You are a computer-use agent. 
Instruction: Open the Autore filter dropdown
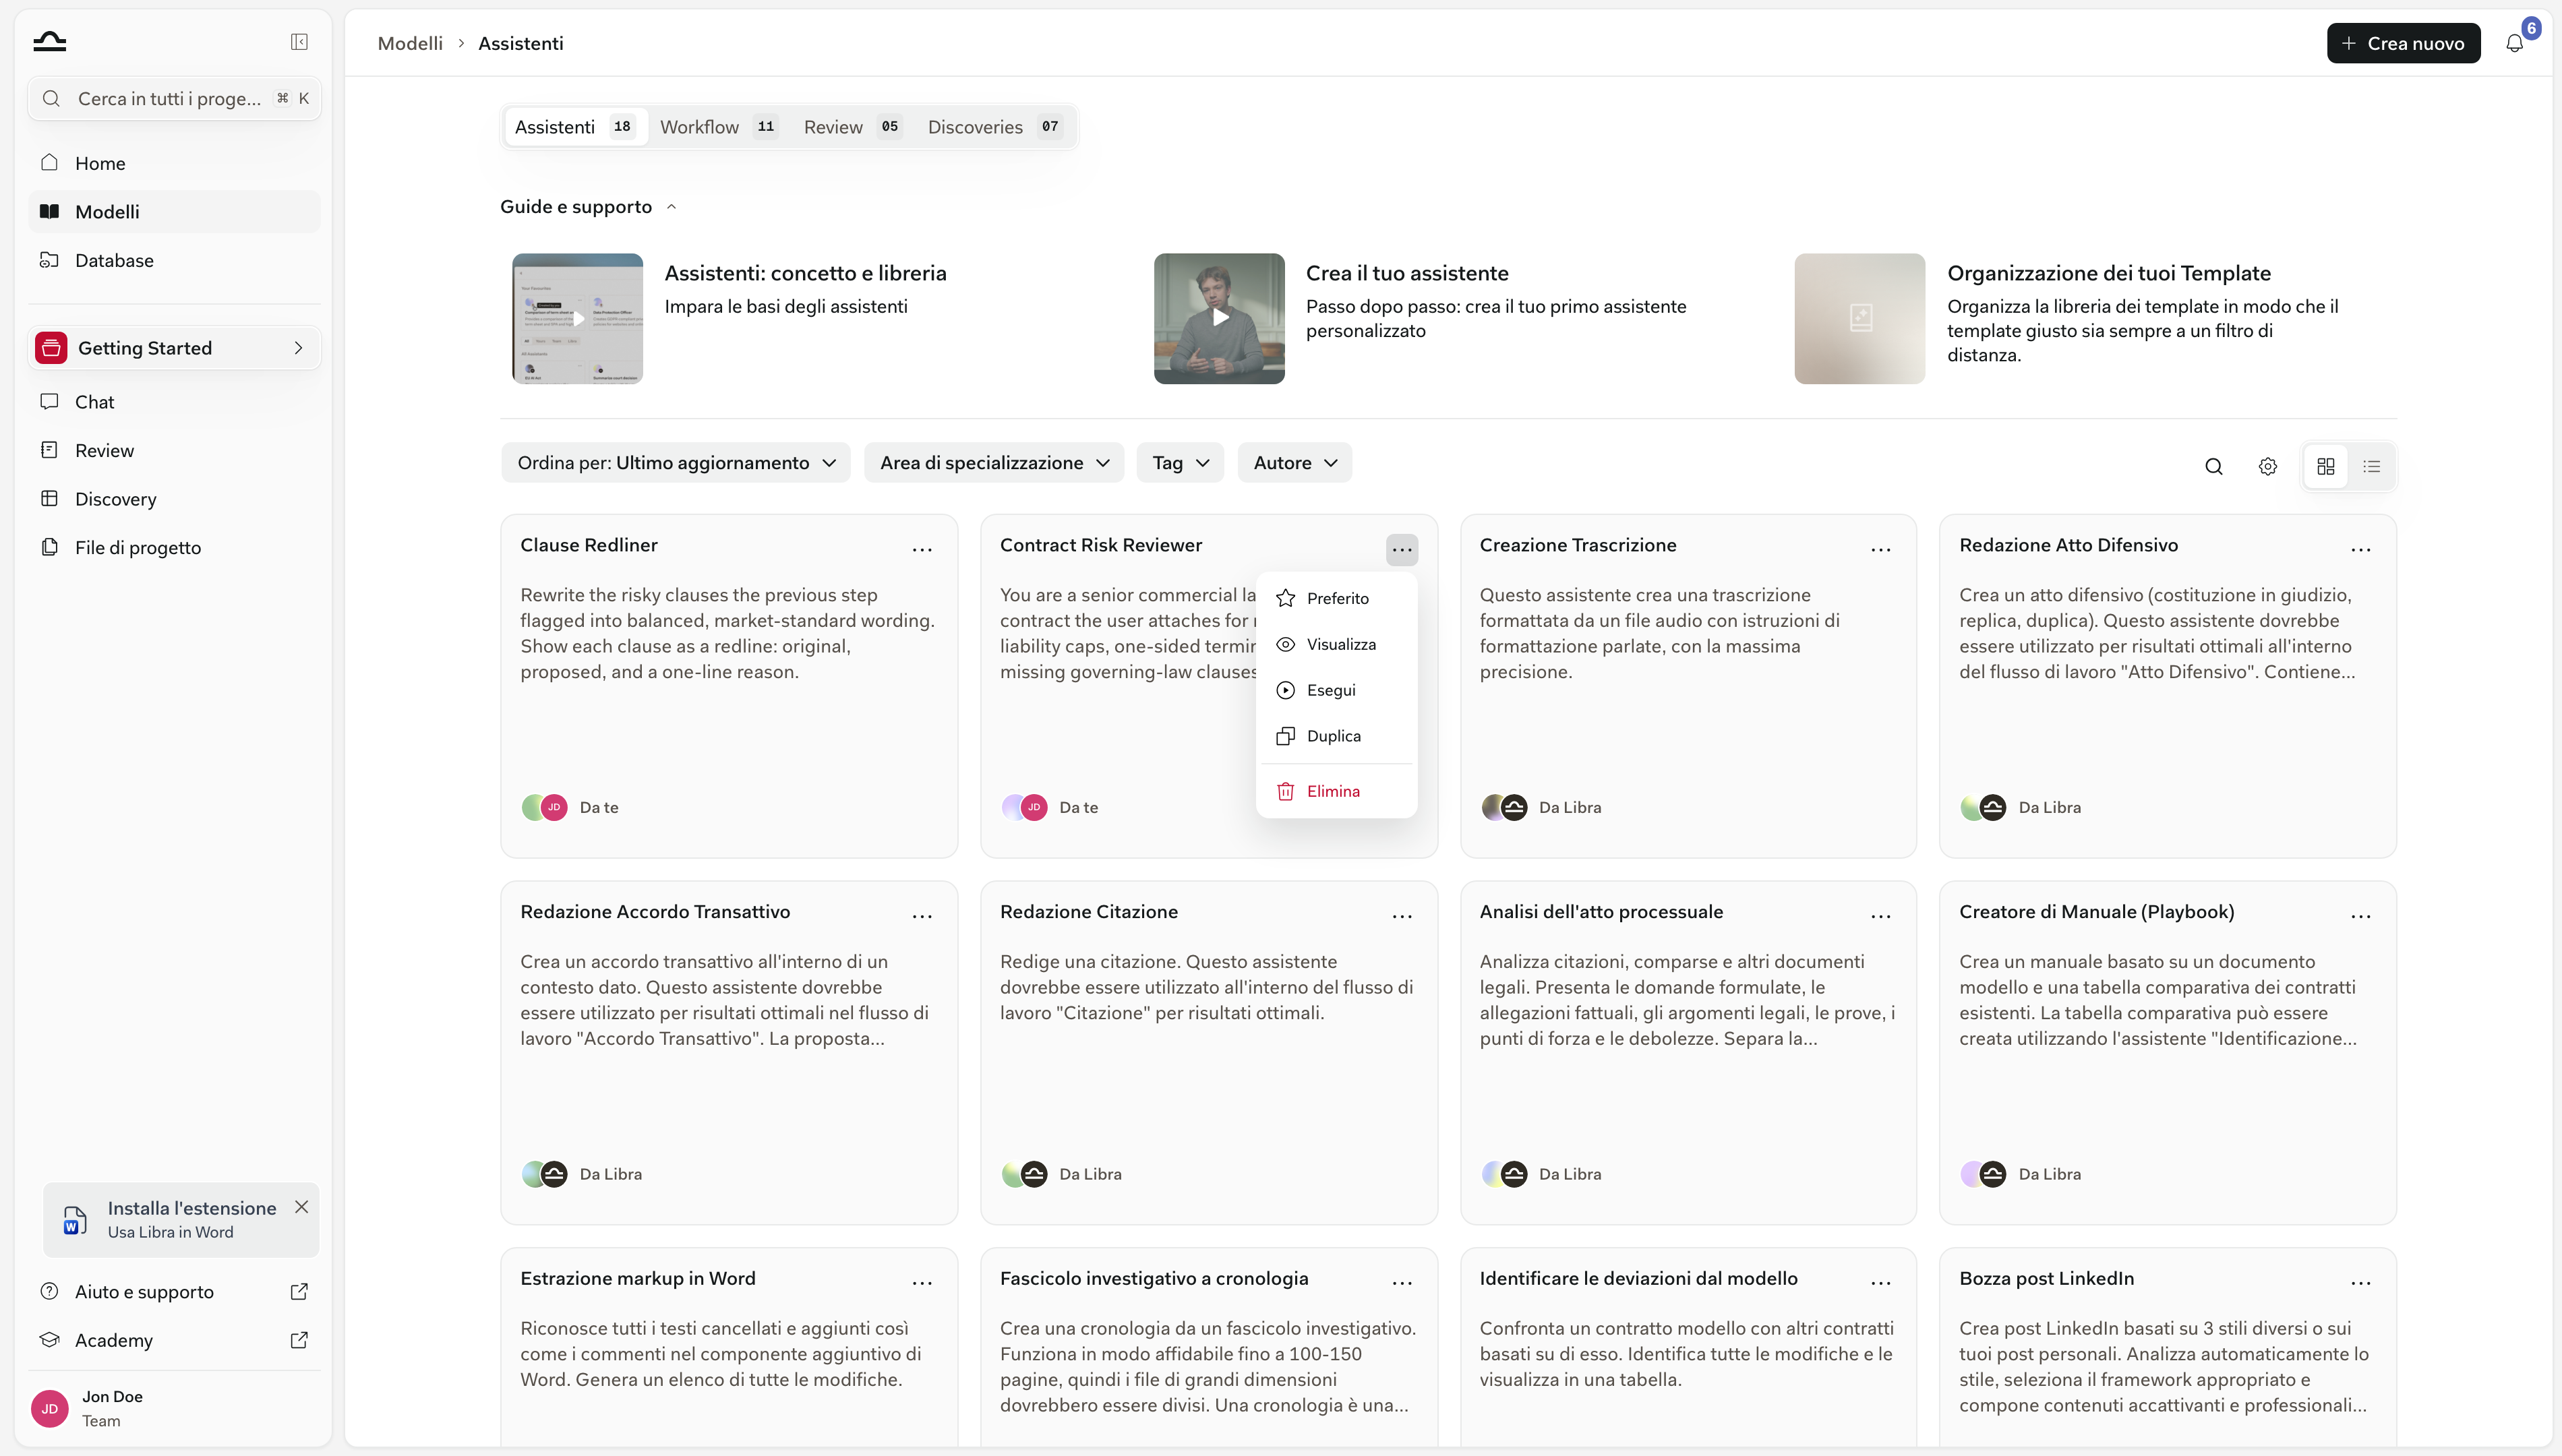[1294, 463]
